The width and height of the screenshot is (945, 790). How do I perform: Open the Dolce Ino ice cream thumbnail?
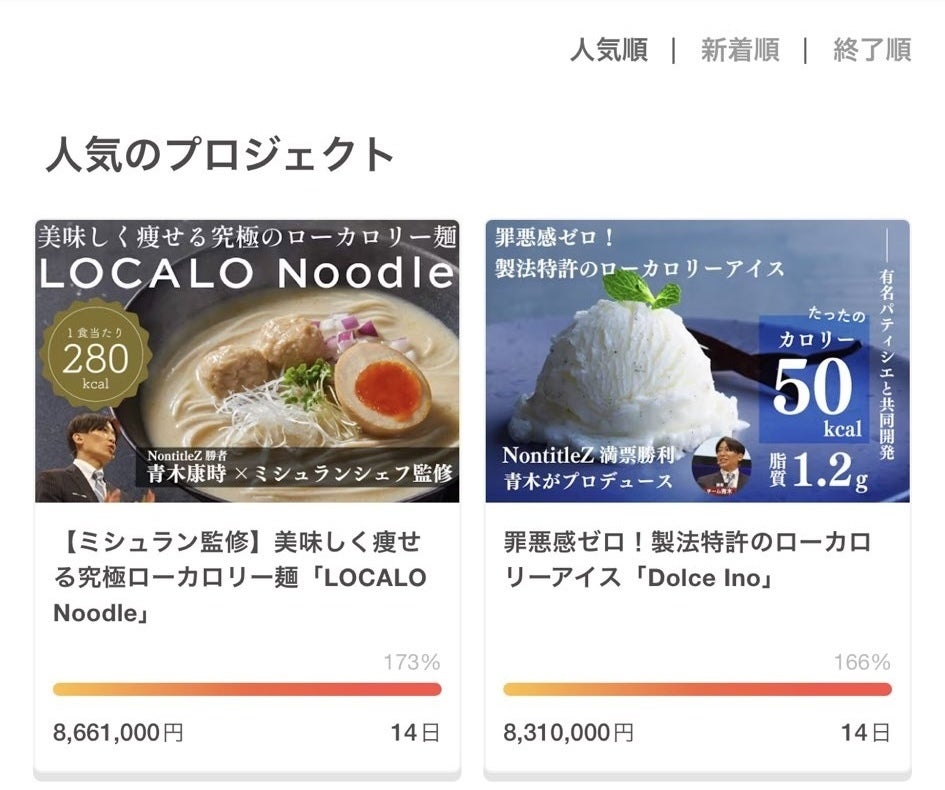coord(697,361)
